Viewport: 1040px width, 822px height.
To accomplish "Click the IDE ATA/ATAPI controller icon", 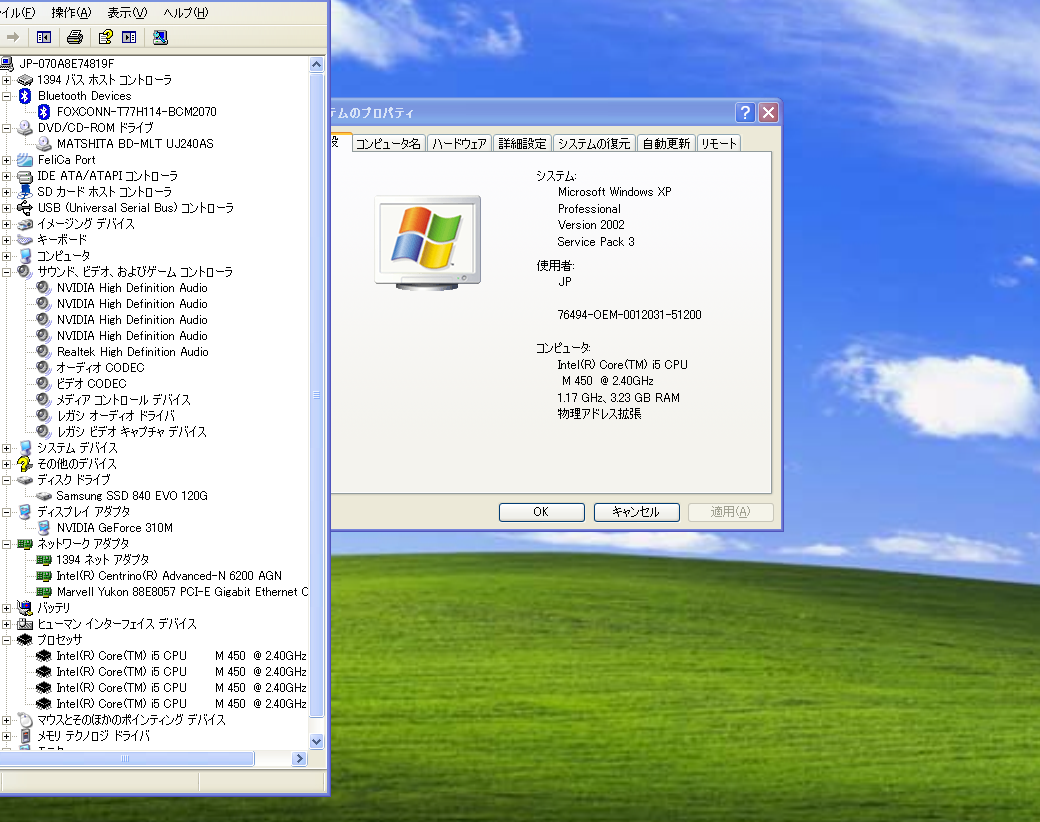I will [25, 176].
